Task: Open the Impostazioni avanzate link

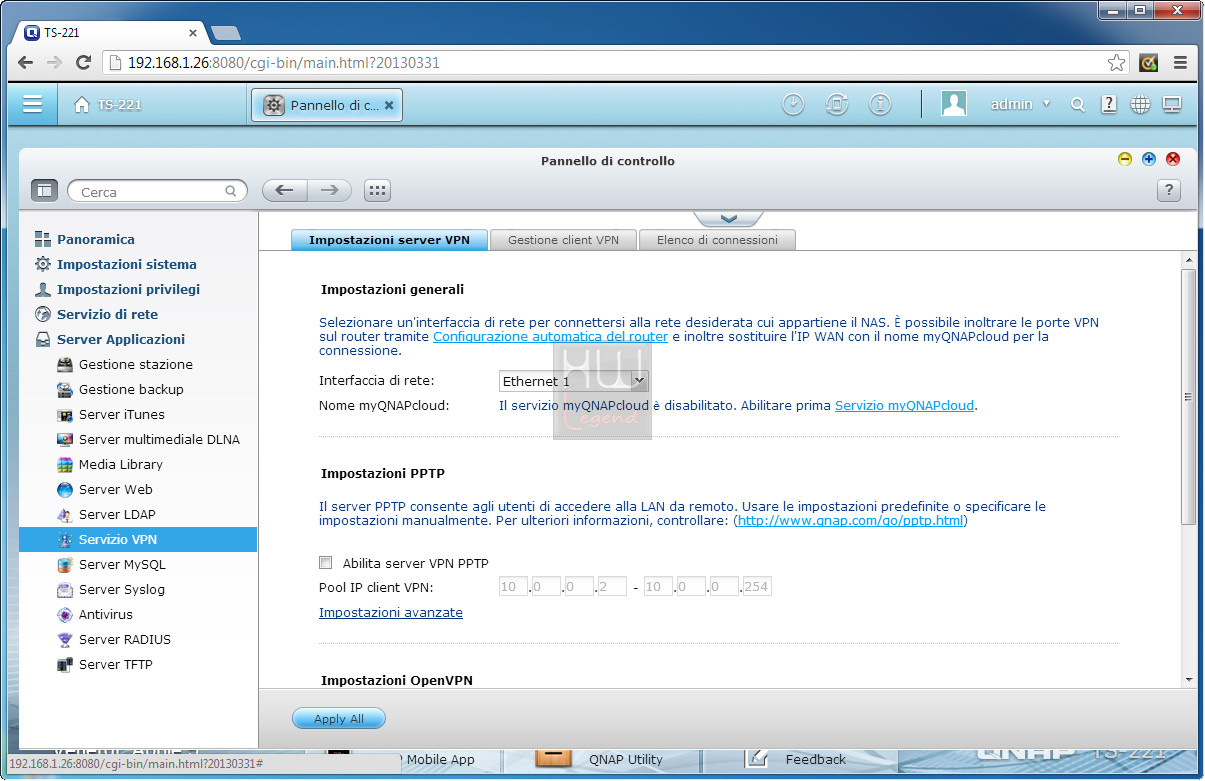Action: [x=391, y=613]
